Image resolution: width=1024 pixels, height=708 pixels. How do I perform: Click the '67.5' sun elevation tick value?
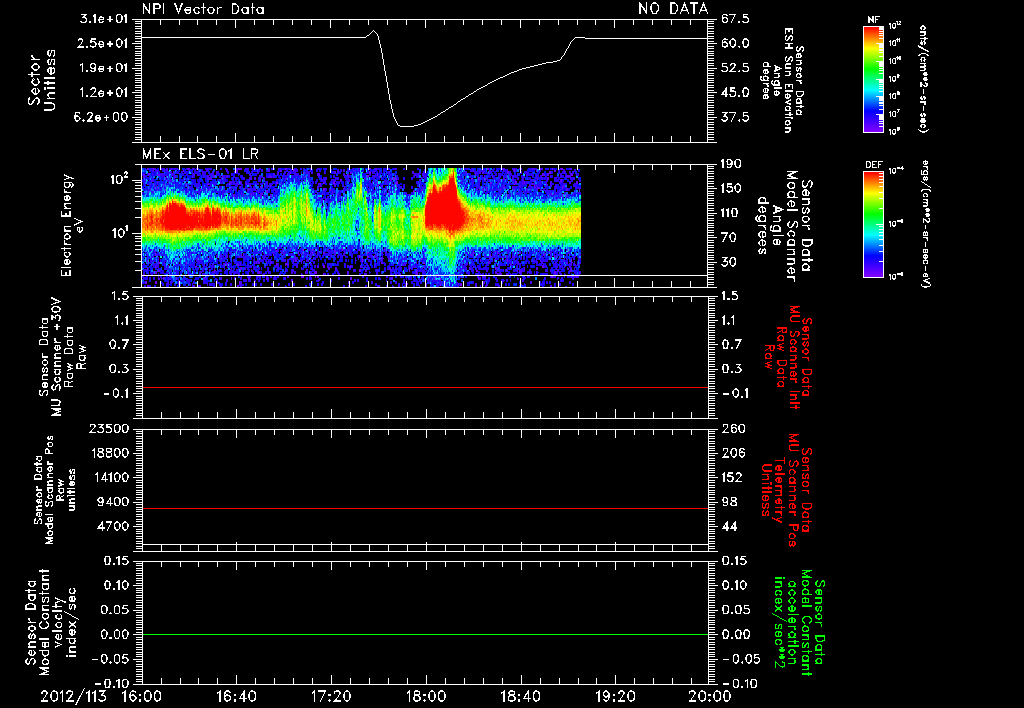pos(735,19)
